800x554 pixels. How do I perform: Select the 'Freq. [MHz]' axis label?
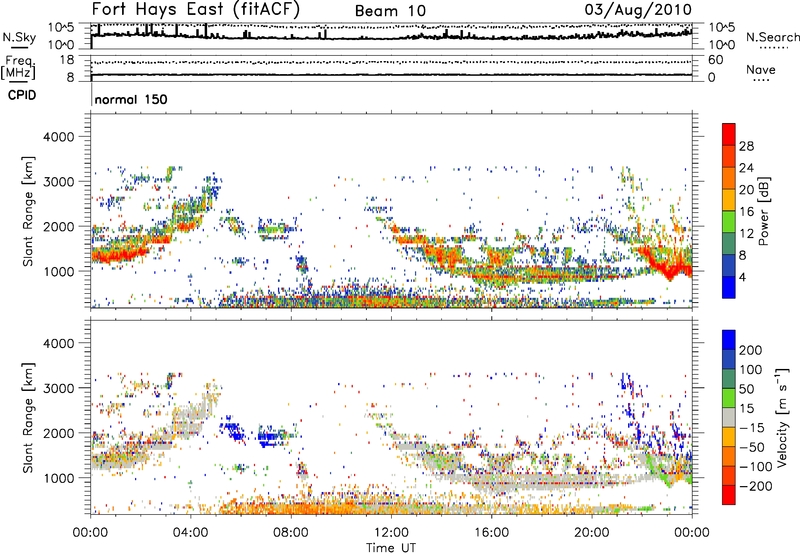pyautogui.click(x=18, y=67)
